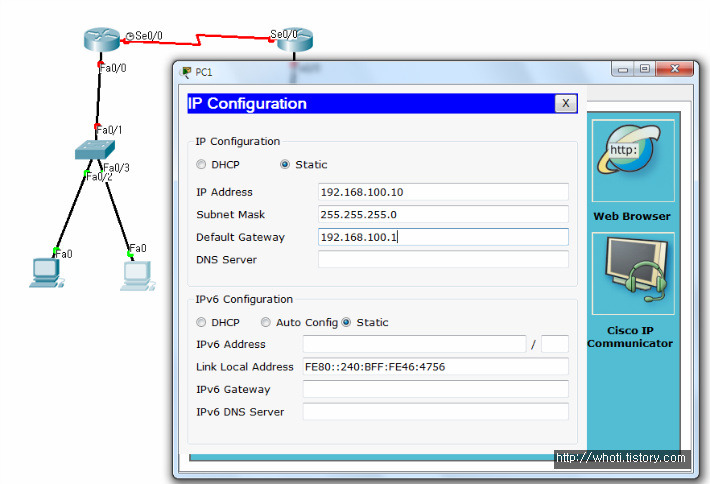Screen dimensions: 710x484
Task: Maximize the PC1 window
Action: coord(645,69)
